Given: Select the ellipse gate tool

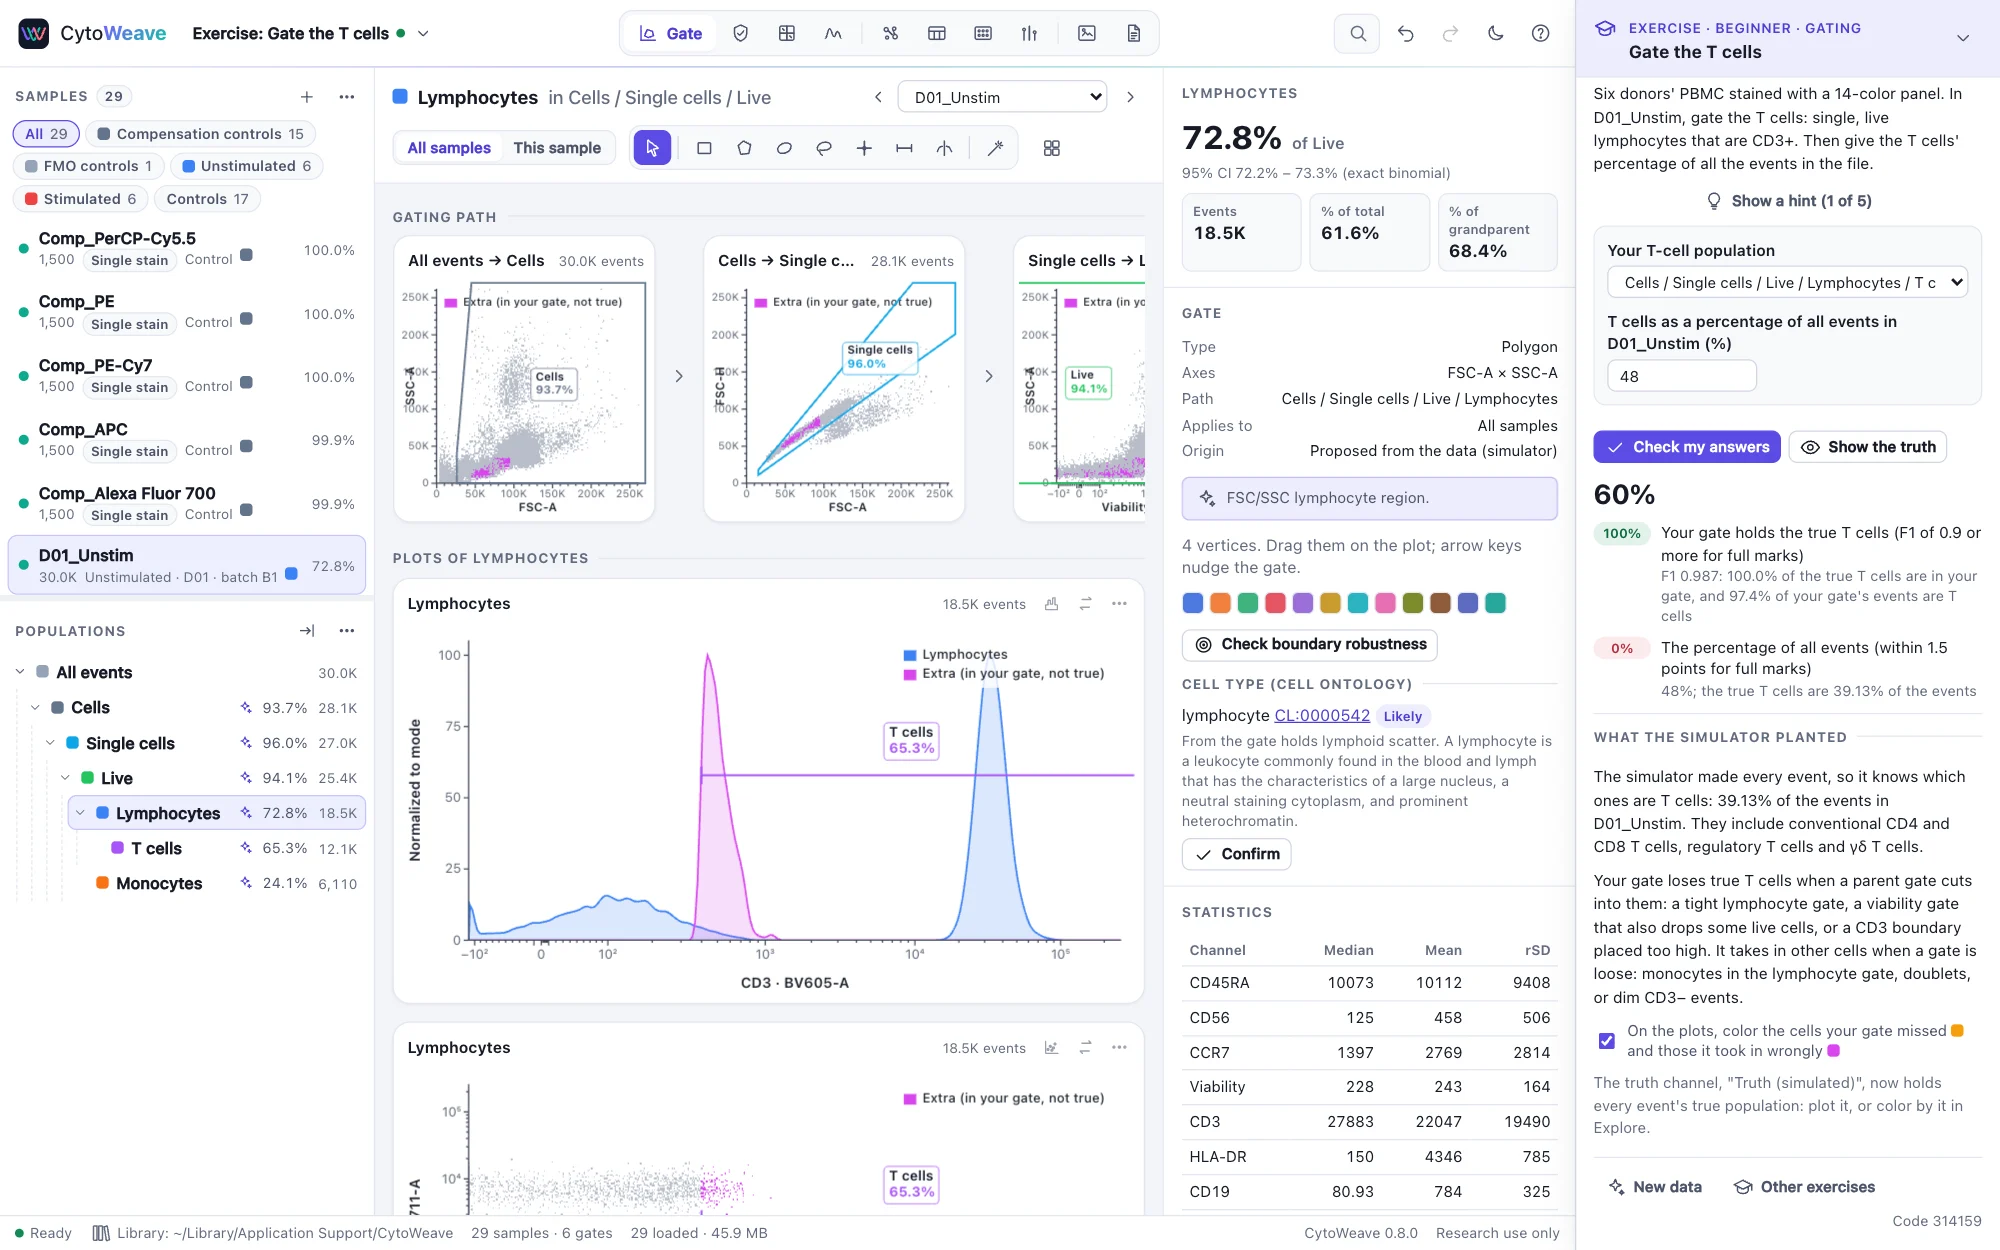Looking at the screenshot, I should 784,148.
